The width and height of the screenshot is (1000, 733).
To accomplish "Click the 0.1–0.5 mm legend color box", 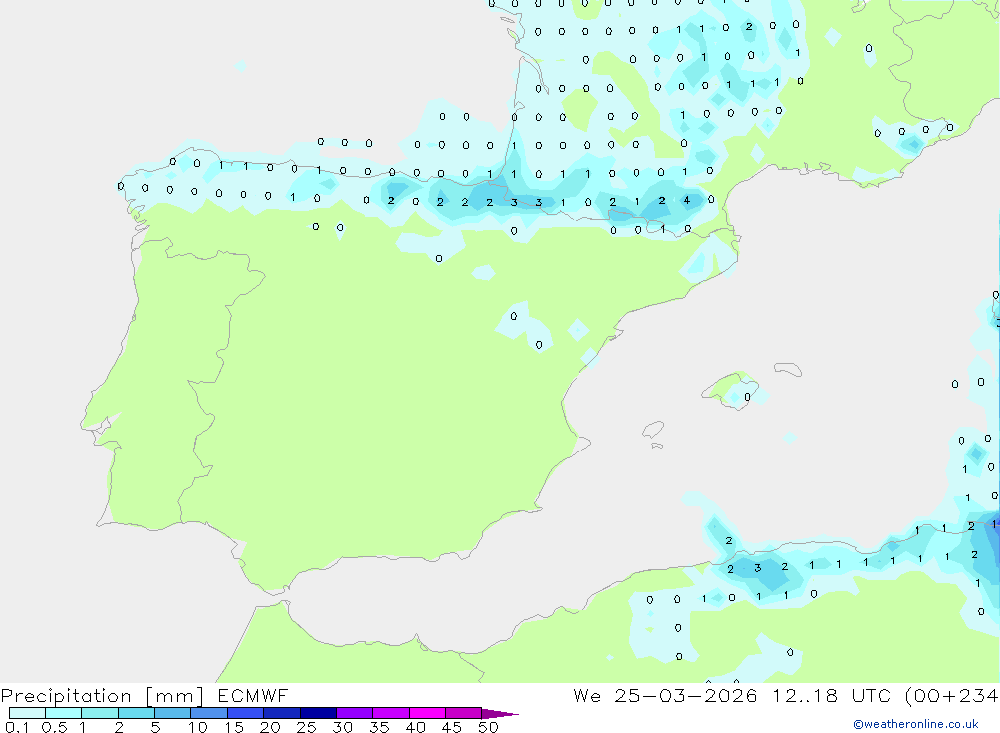I will pos(27,713).
